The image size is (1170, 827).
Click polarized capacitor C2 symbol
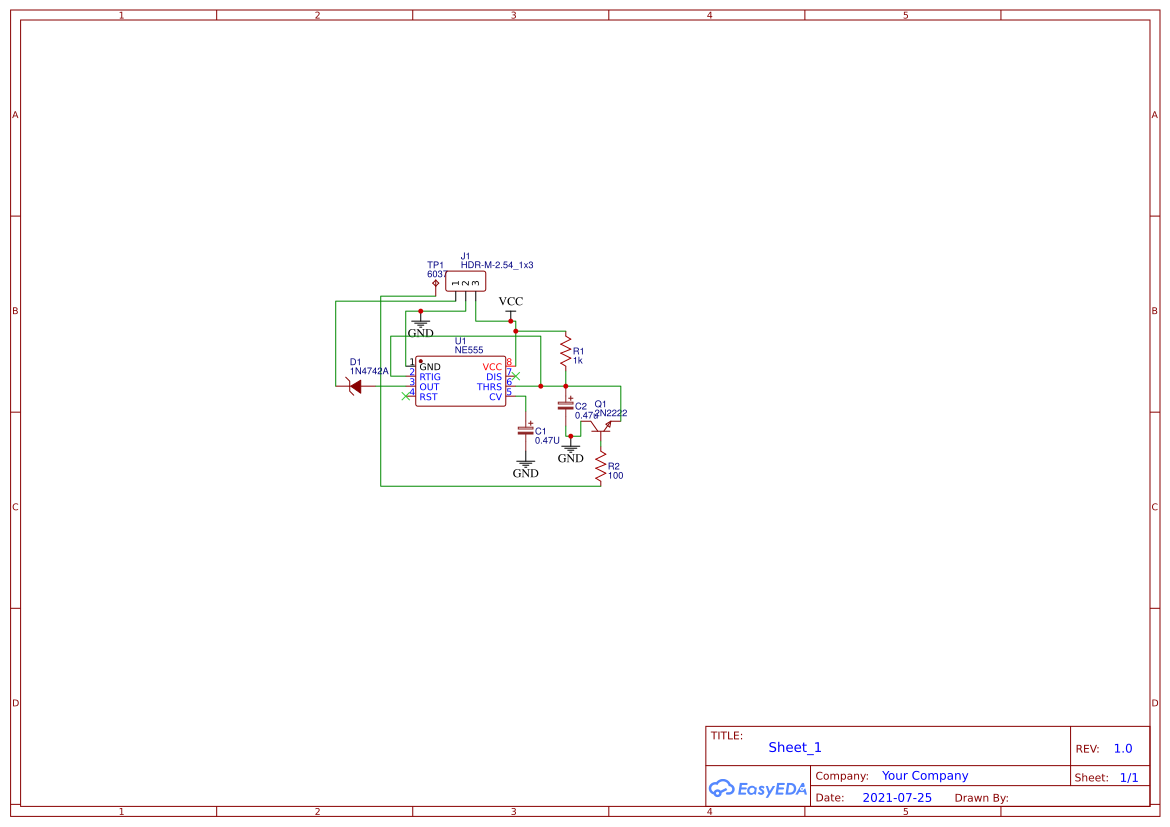click(x=565, y=404)
